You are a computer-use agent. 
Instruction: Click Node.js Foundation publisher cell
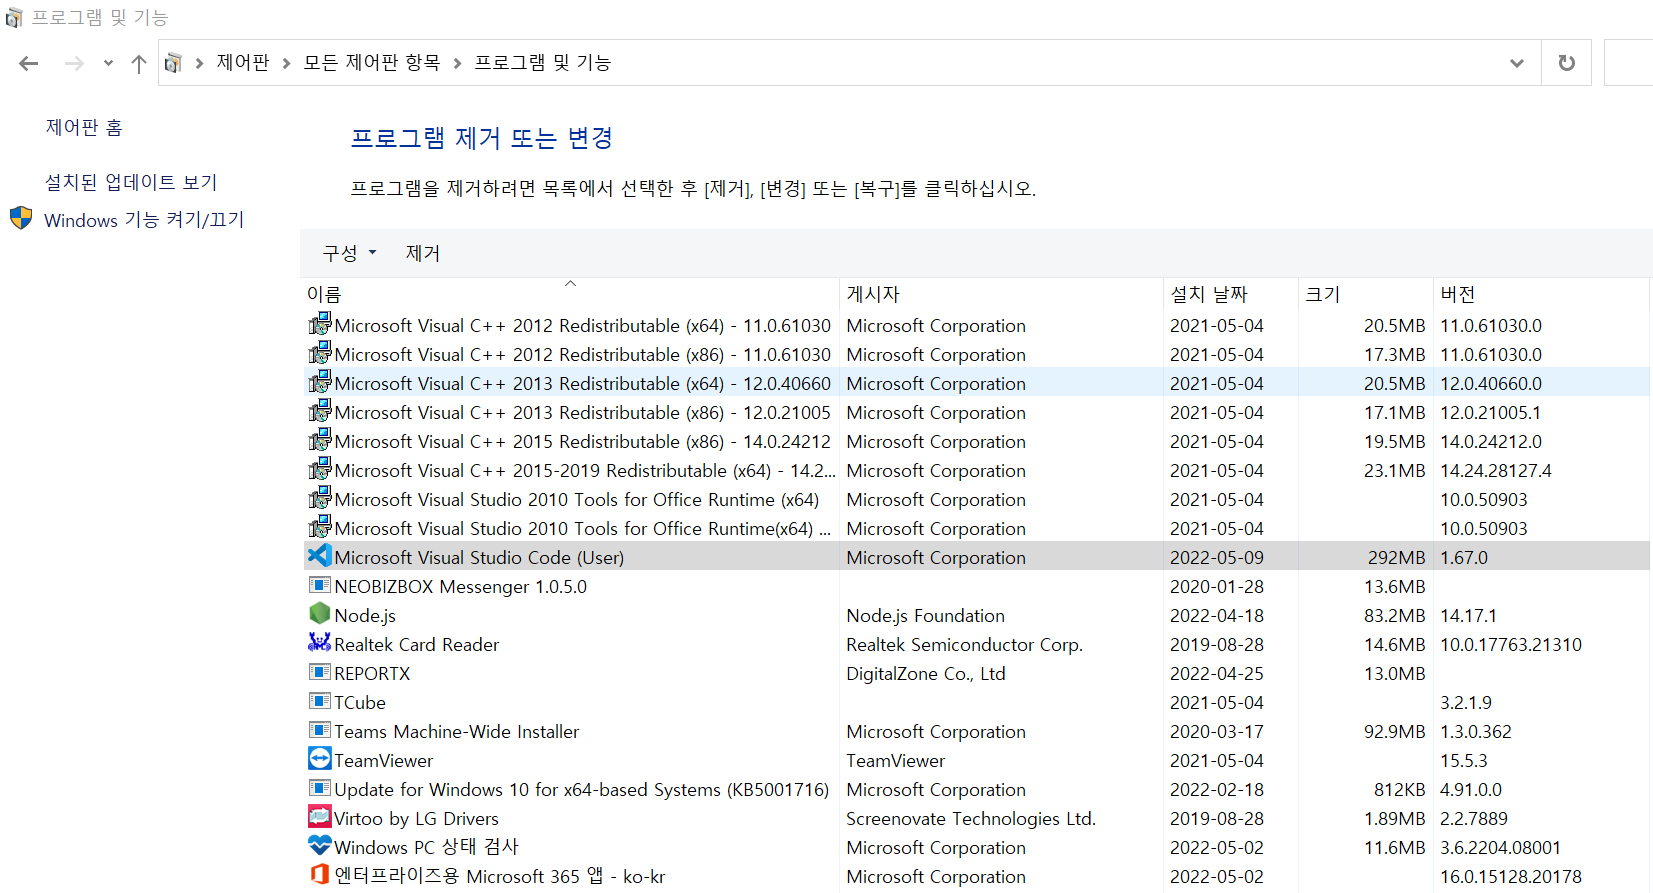(926, 616)
